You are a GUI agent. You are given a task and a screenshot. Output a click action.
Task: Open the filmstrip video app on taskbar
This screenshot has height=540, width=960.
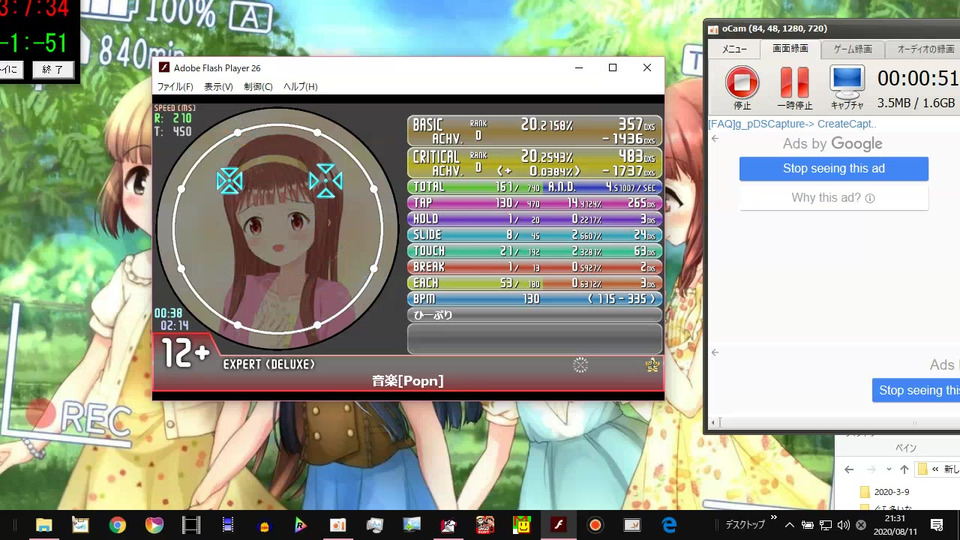coord(191,525)
